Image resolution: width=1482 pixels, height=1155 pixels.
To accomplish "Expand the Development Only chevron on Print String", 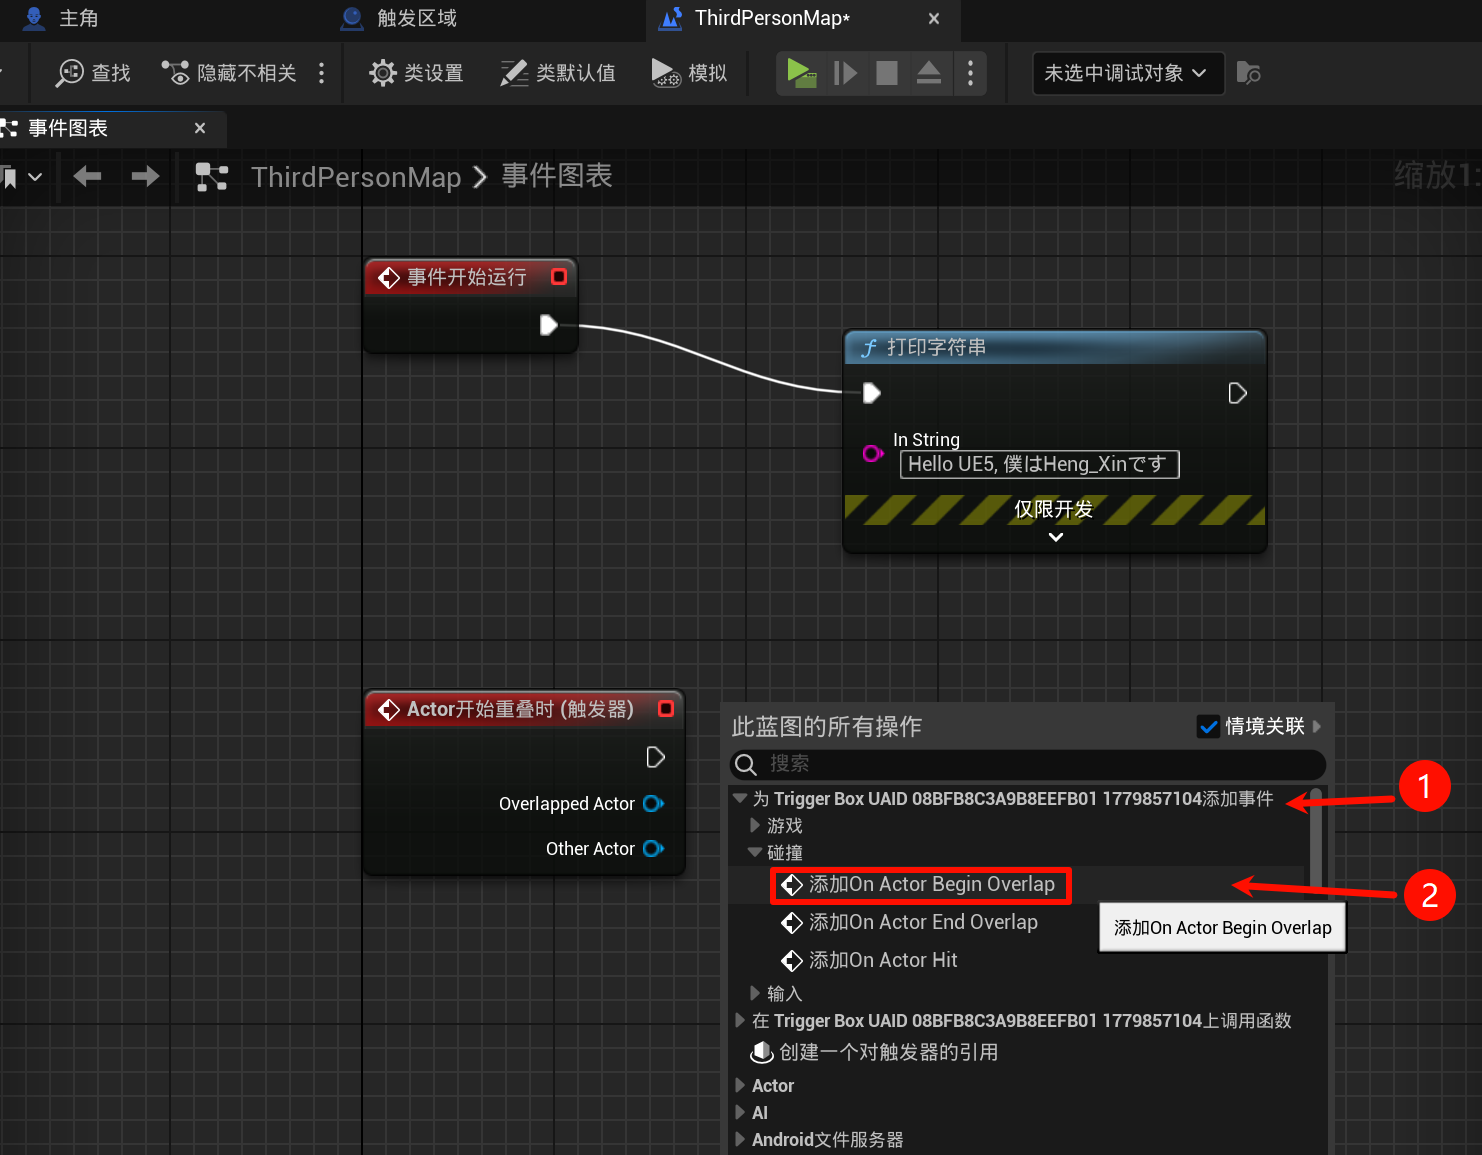I will pyautogui.click(x=1055, y=537).
